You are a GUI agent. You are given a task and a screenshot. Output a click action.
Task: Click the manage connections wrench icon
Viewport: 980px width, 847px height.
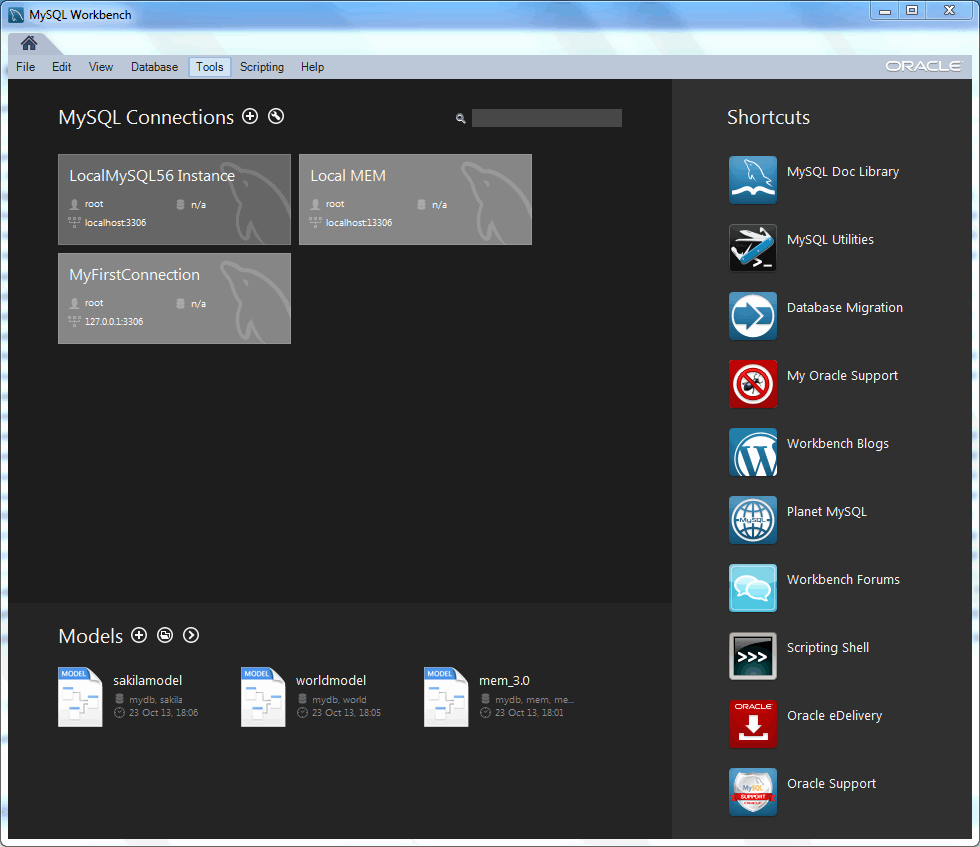(276, 116)
